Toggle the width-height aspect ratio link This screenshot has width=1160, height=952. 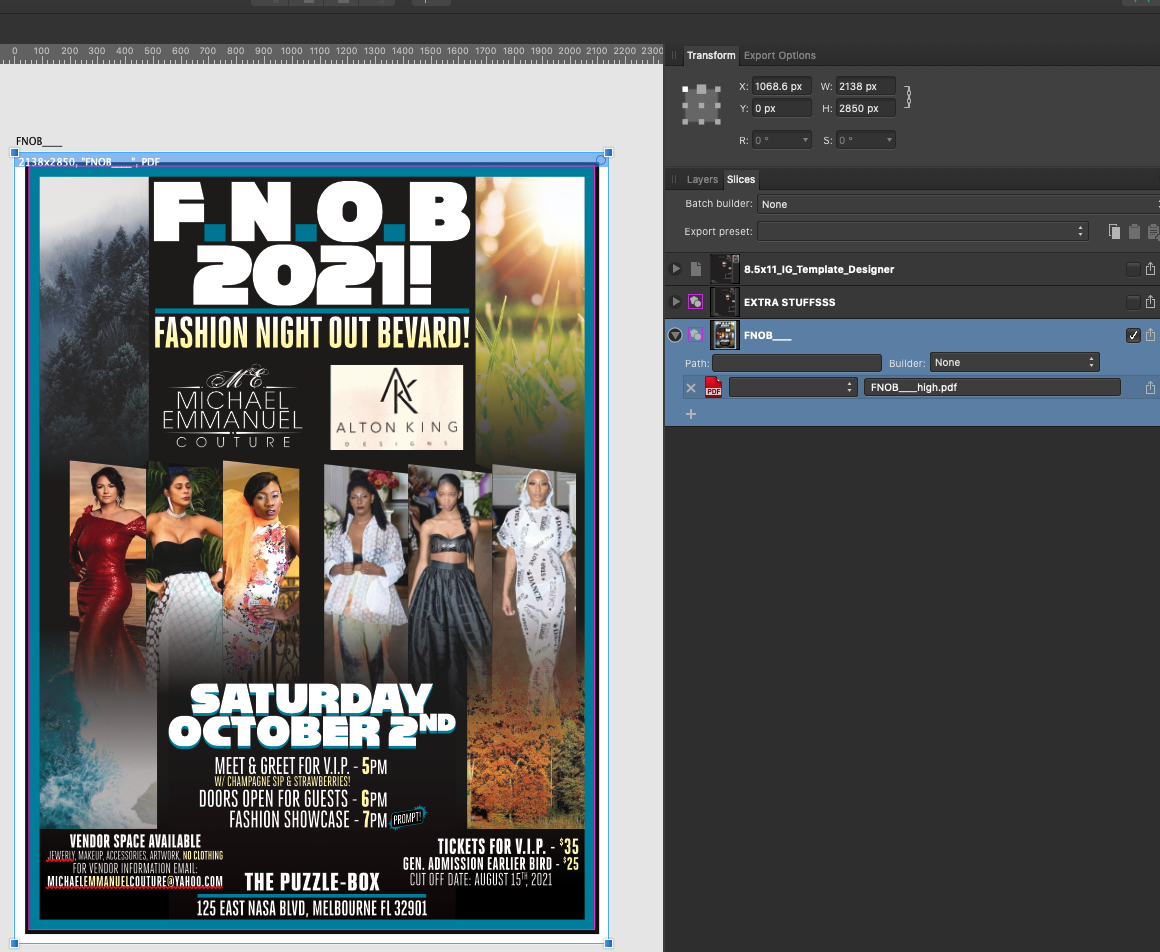(908, 97)
